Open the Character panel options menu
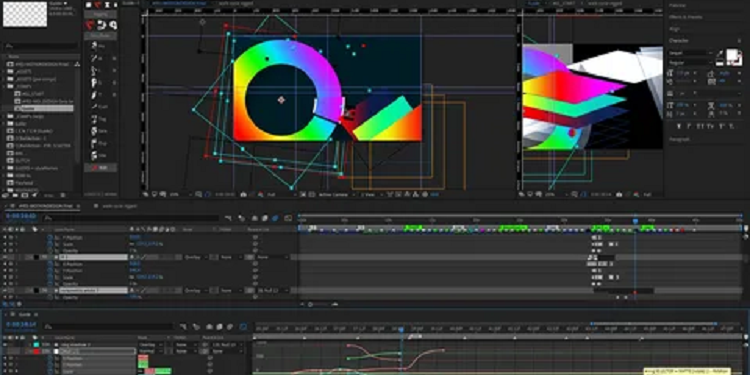 pos(739,41)
